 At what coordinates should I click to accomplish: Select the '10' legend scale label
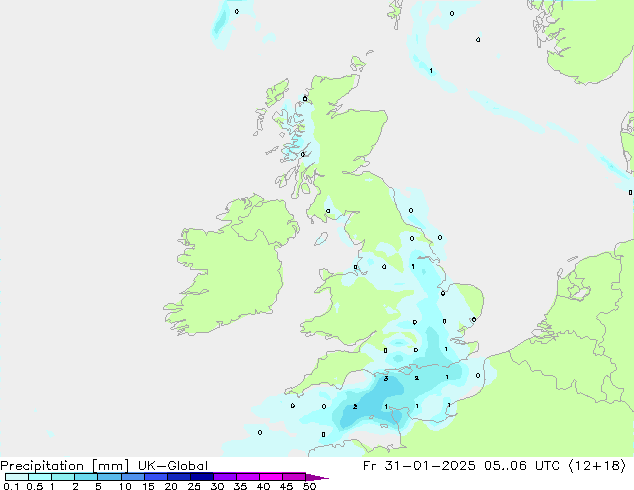[125, 486]
